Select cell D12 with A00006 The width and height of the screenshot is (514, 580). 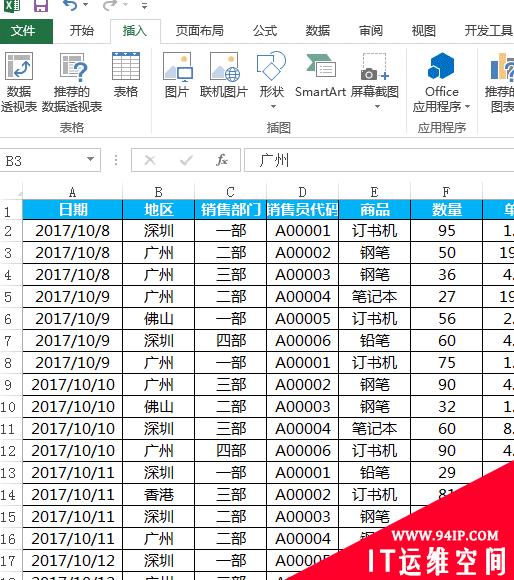[302, 451]
